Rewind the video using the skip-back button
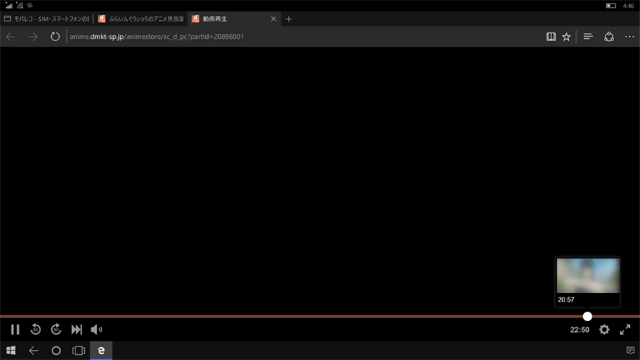 click(36, 329)
